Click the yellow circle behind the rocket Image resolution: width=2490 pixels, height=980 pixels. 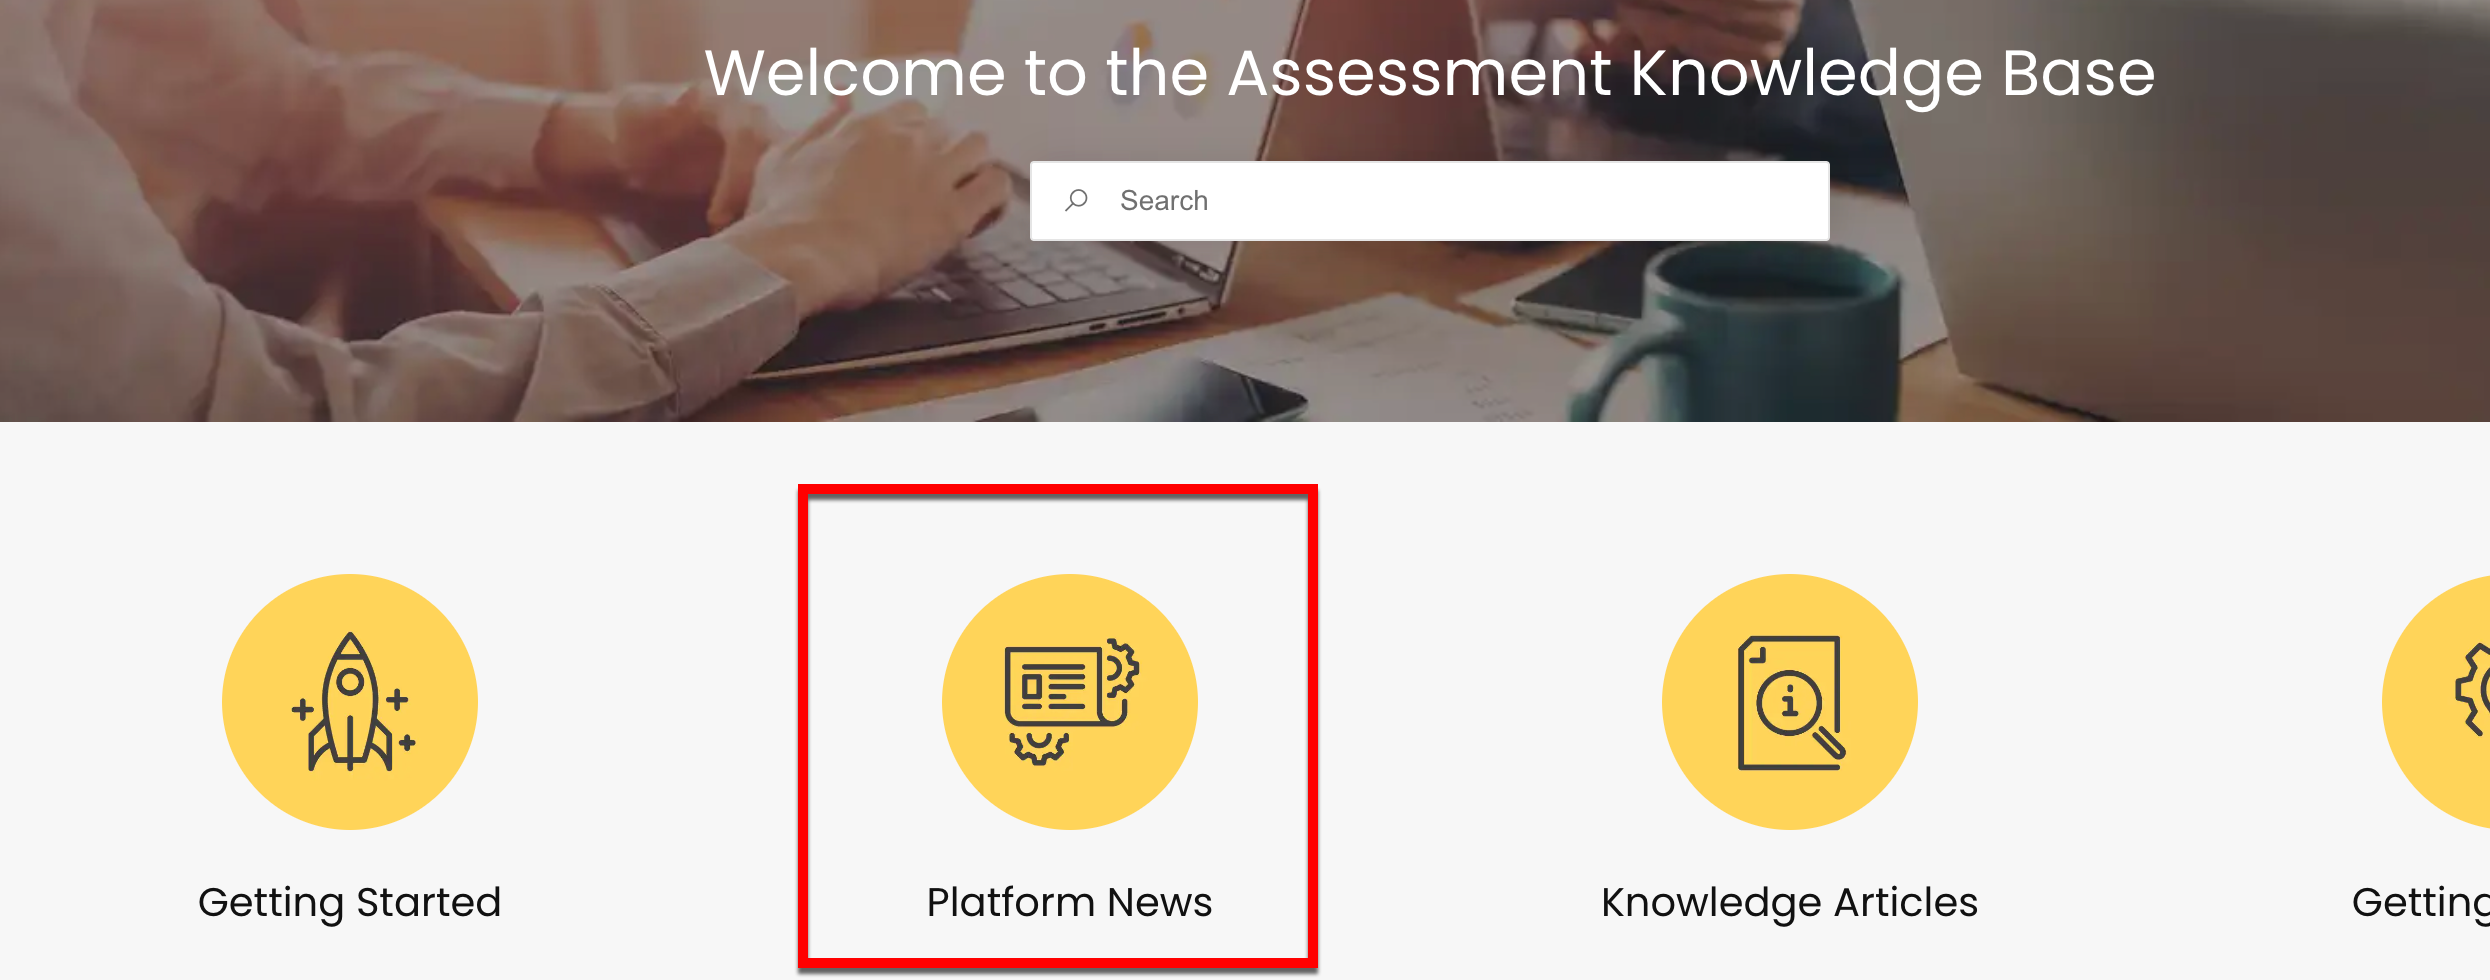[x=350, y=702]
